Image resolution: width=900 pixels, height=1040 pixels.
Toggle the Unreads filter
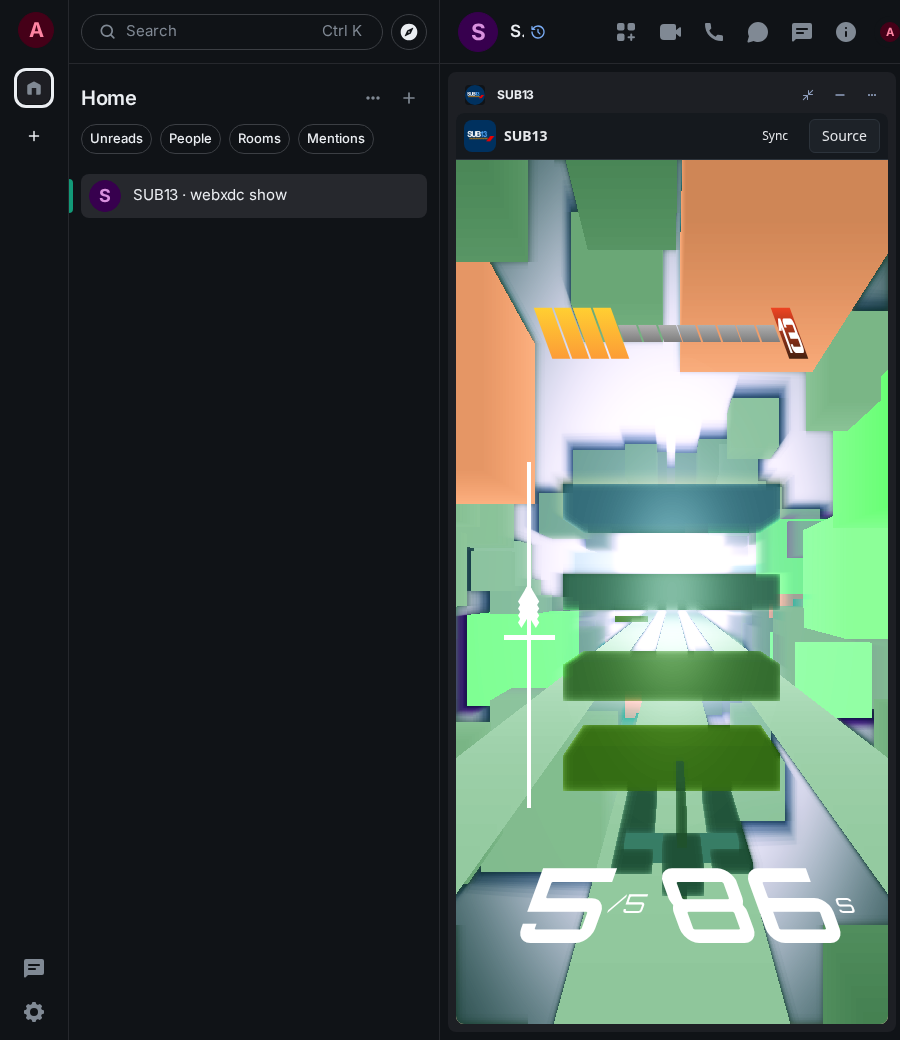(x=116, y=139)
